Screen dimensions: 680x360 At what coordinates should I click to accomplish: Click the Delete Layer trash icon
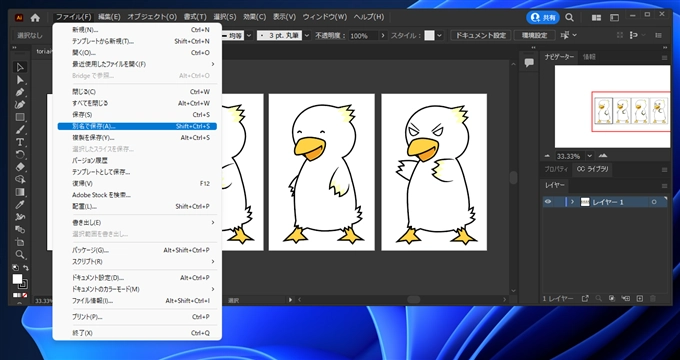[653, 298]
